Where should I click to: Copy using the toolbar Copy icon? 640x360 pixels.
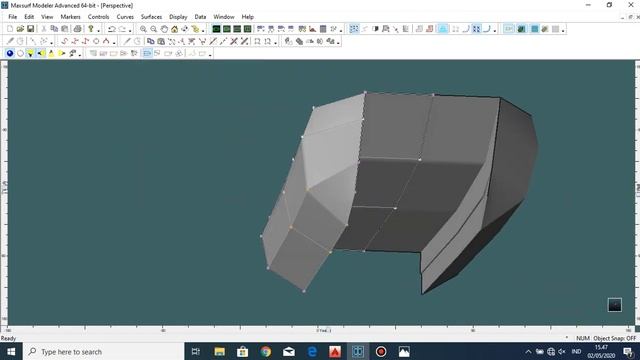[x=54, y=29]
